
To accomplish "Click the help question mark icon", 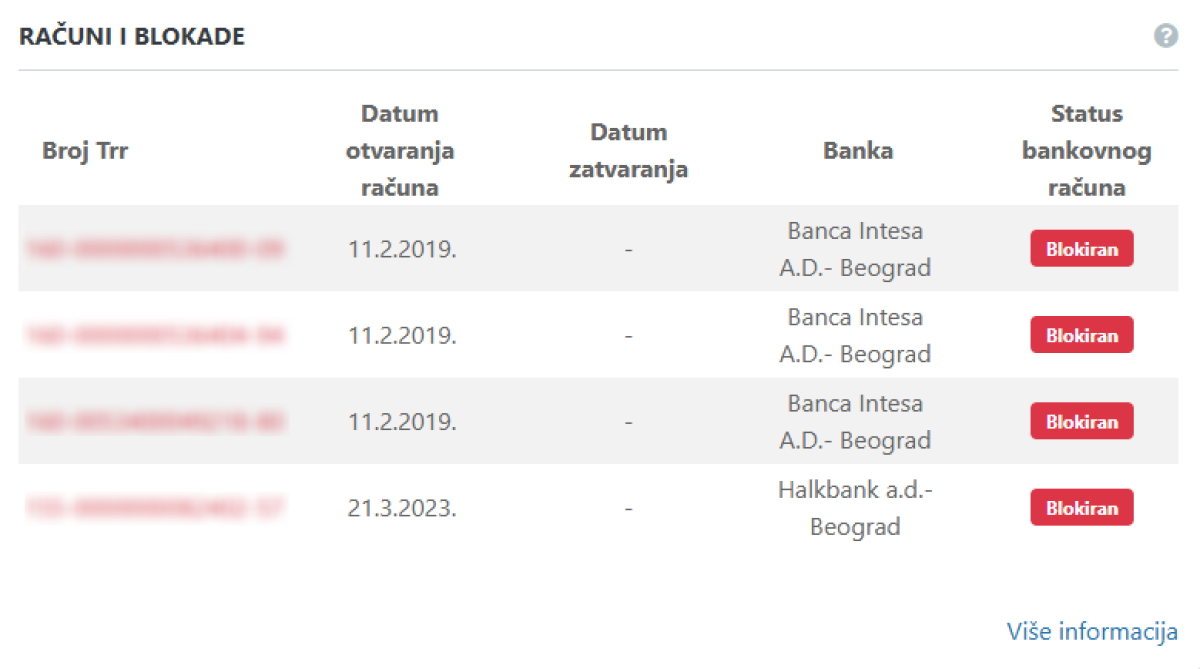I will click(x=1165, y=37).
